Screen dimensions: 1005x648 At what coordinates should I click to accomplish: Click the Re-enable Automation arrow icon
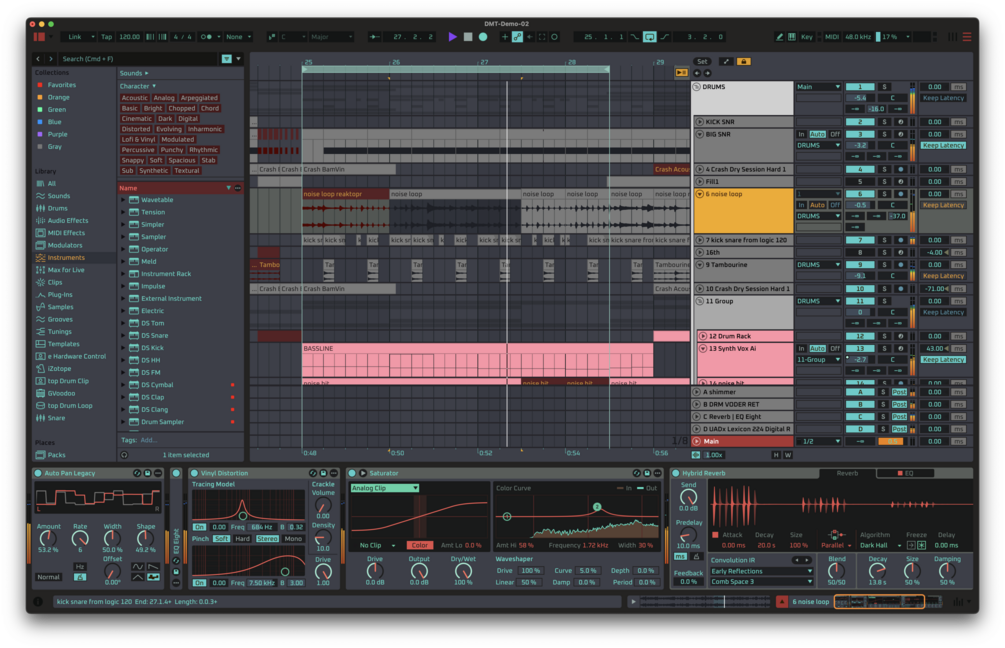coord(530,37)
